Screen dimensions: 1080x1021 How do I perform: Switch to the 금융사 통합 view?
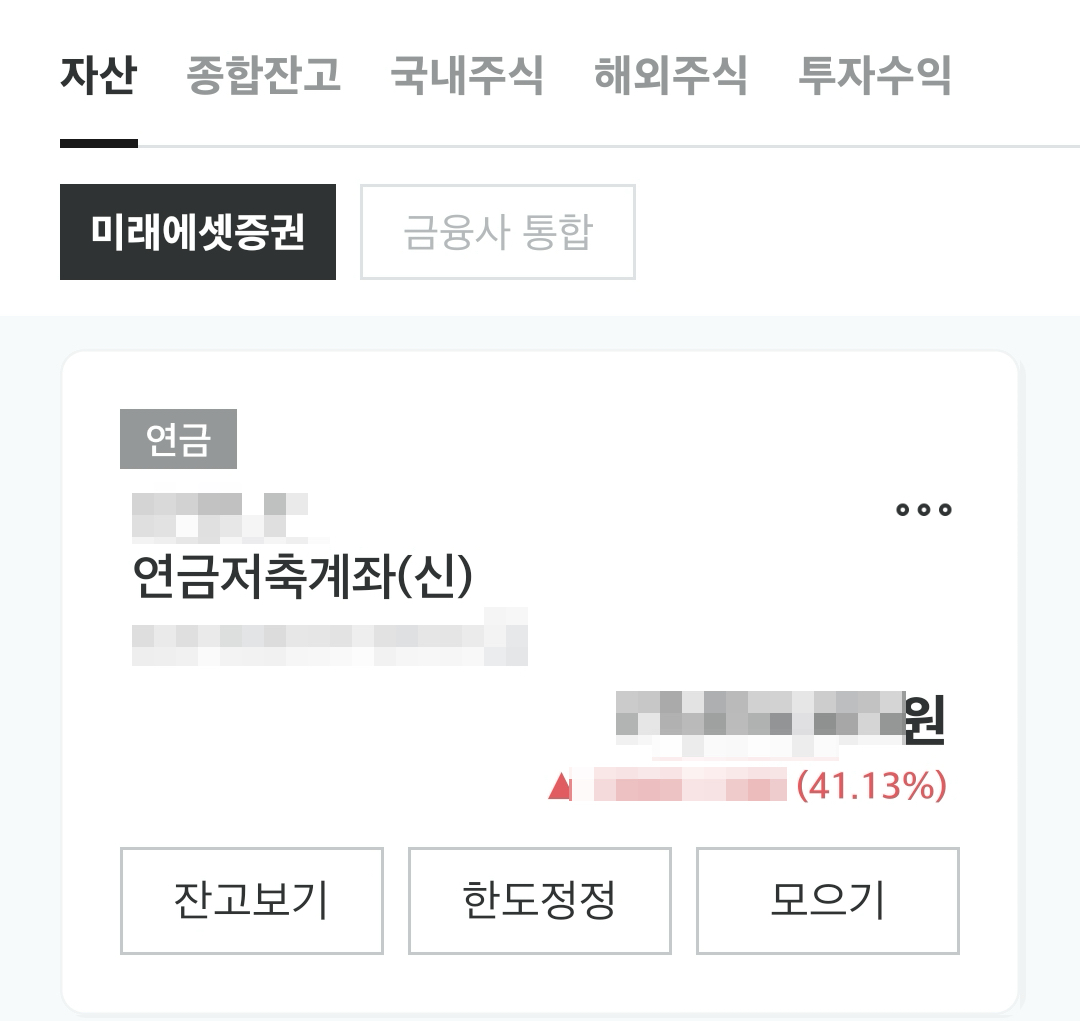click(x=497, y=232)
